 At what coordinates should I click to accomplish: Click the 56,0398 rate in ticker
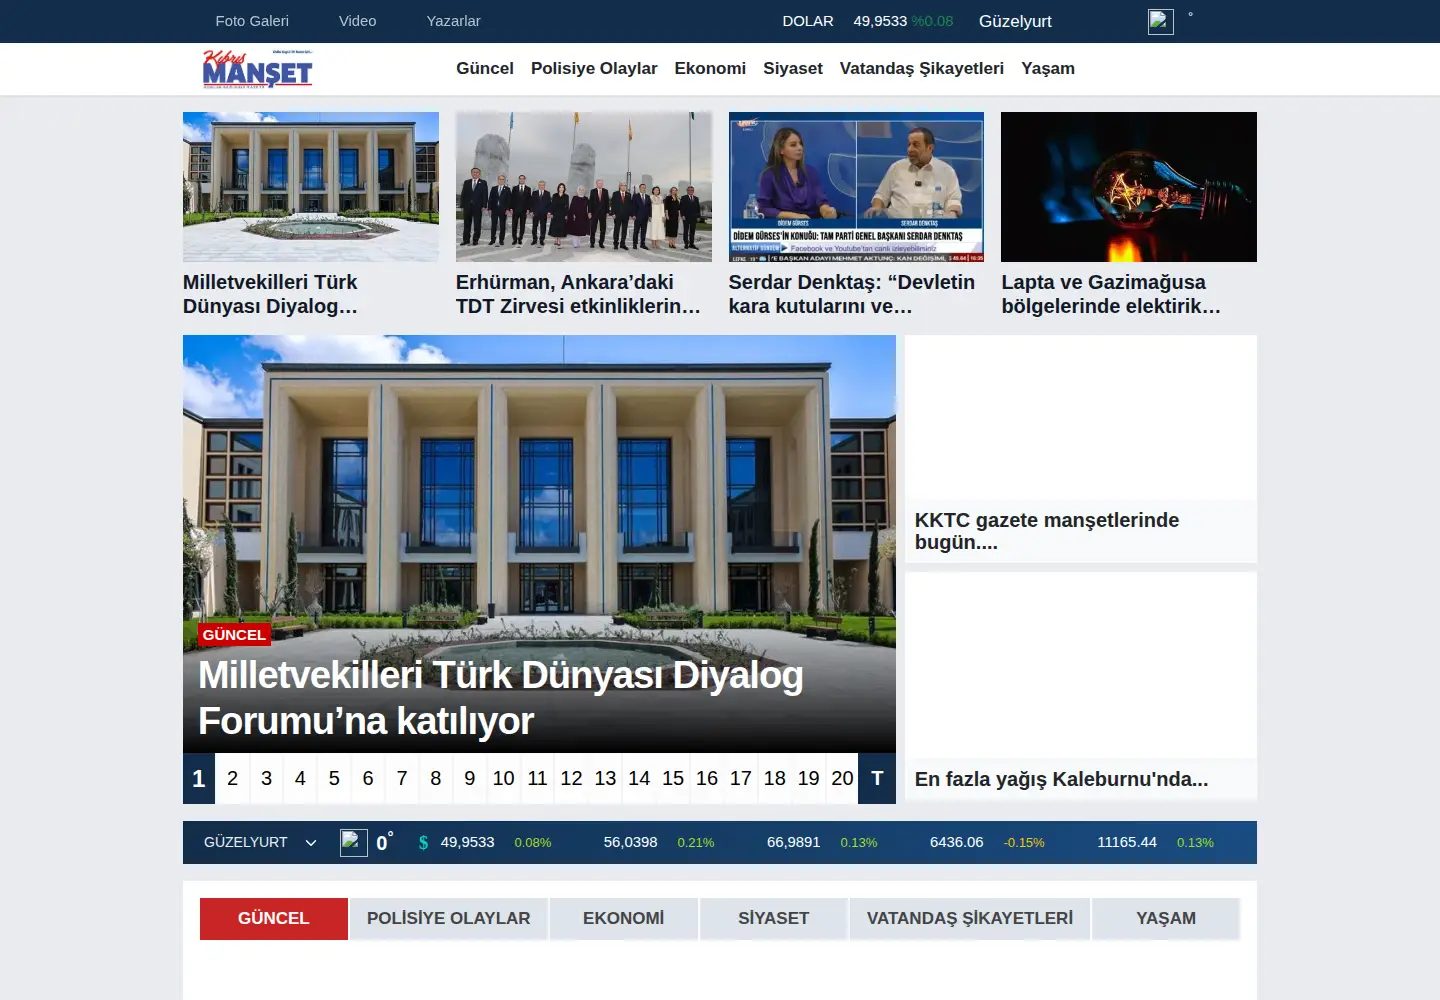[630, 842]
